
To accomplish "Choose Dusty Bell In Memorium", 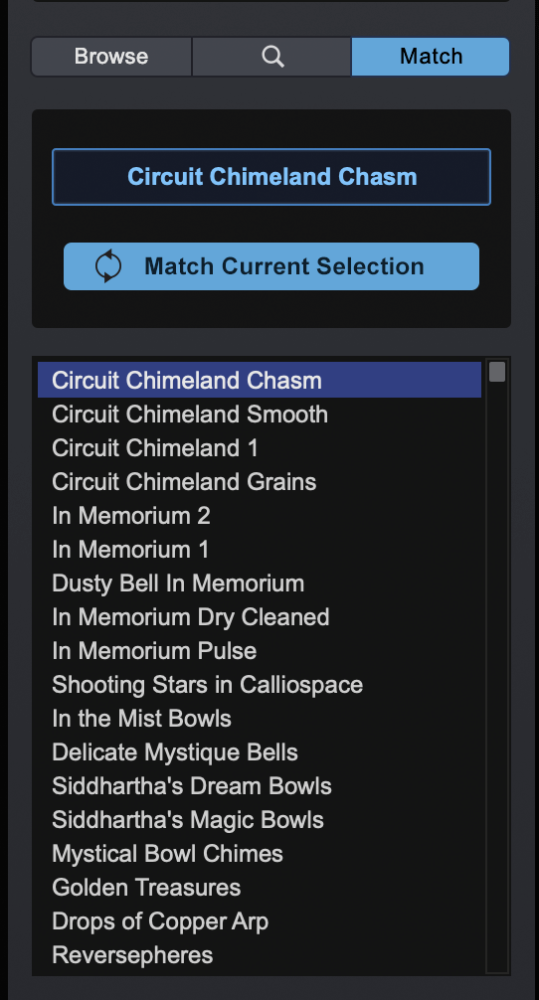I will [x=260, y=584].
